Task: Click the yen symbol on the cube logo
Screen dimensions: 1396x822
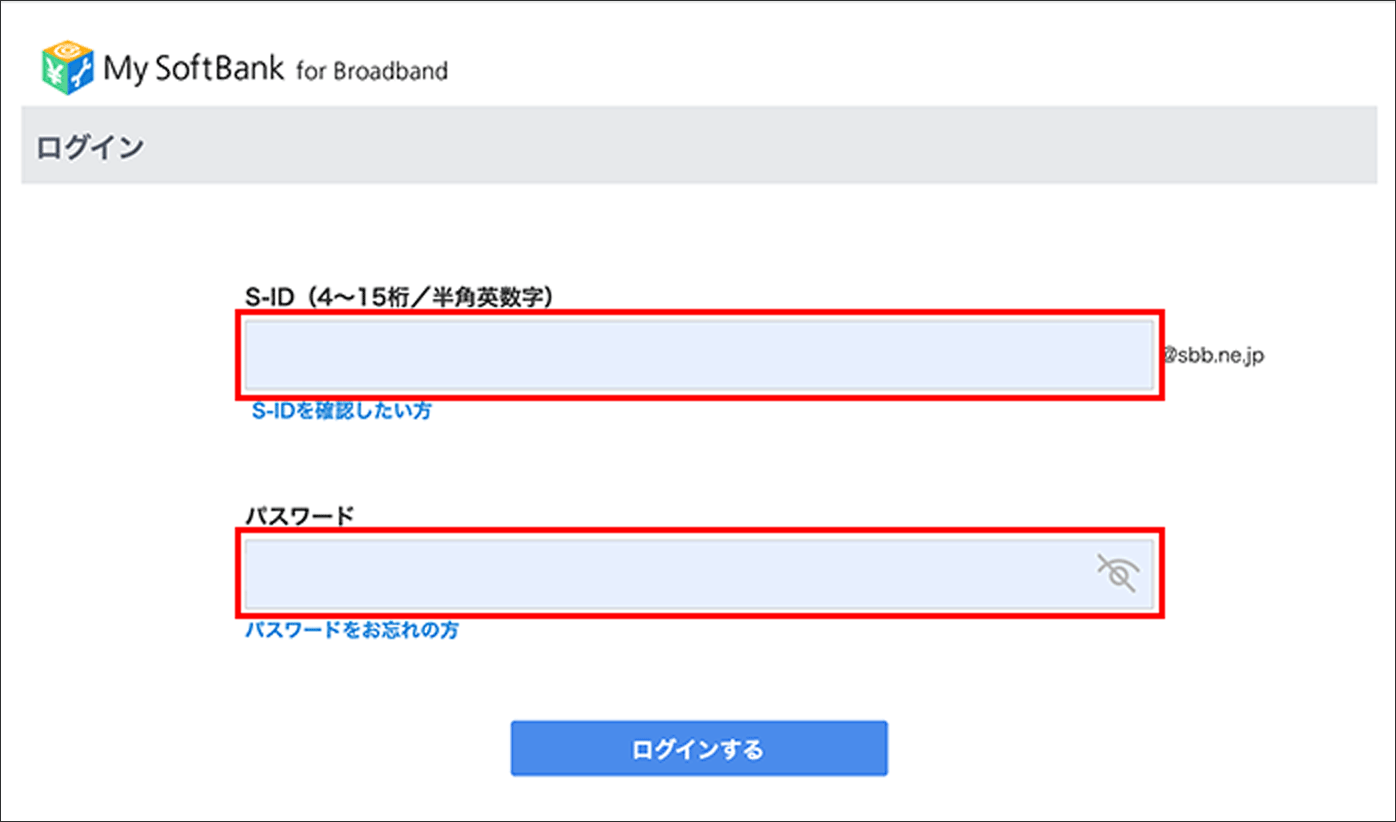Action: [56, 72]
